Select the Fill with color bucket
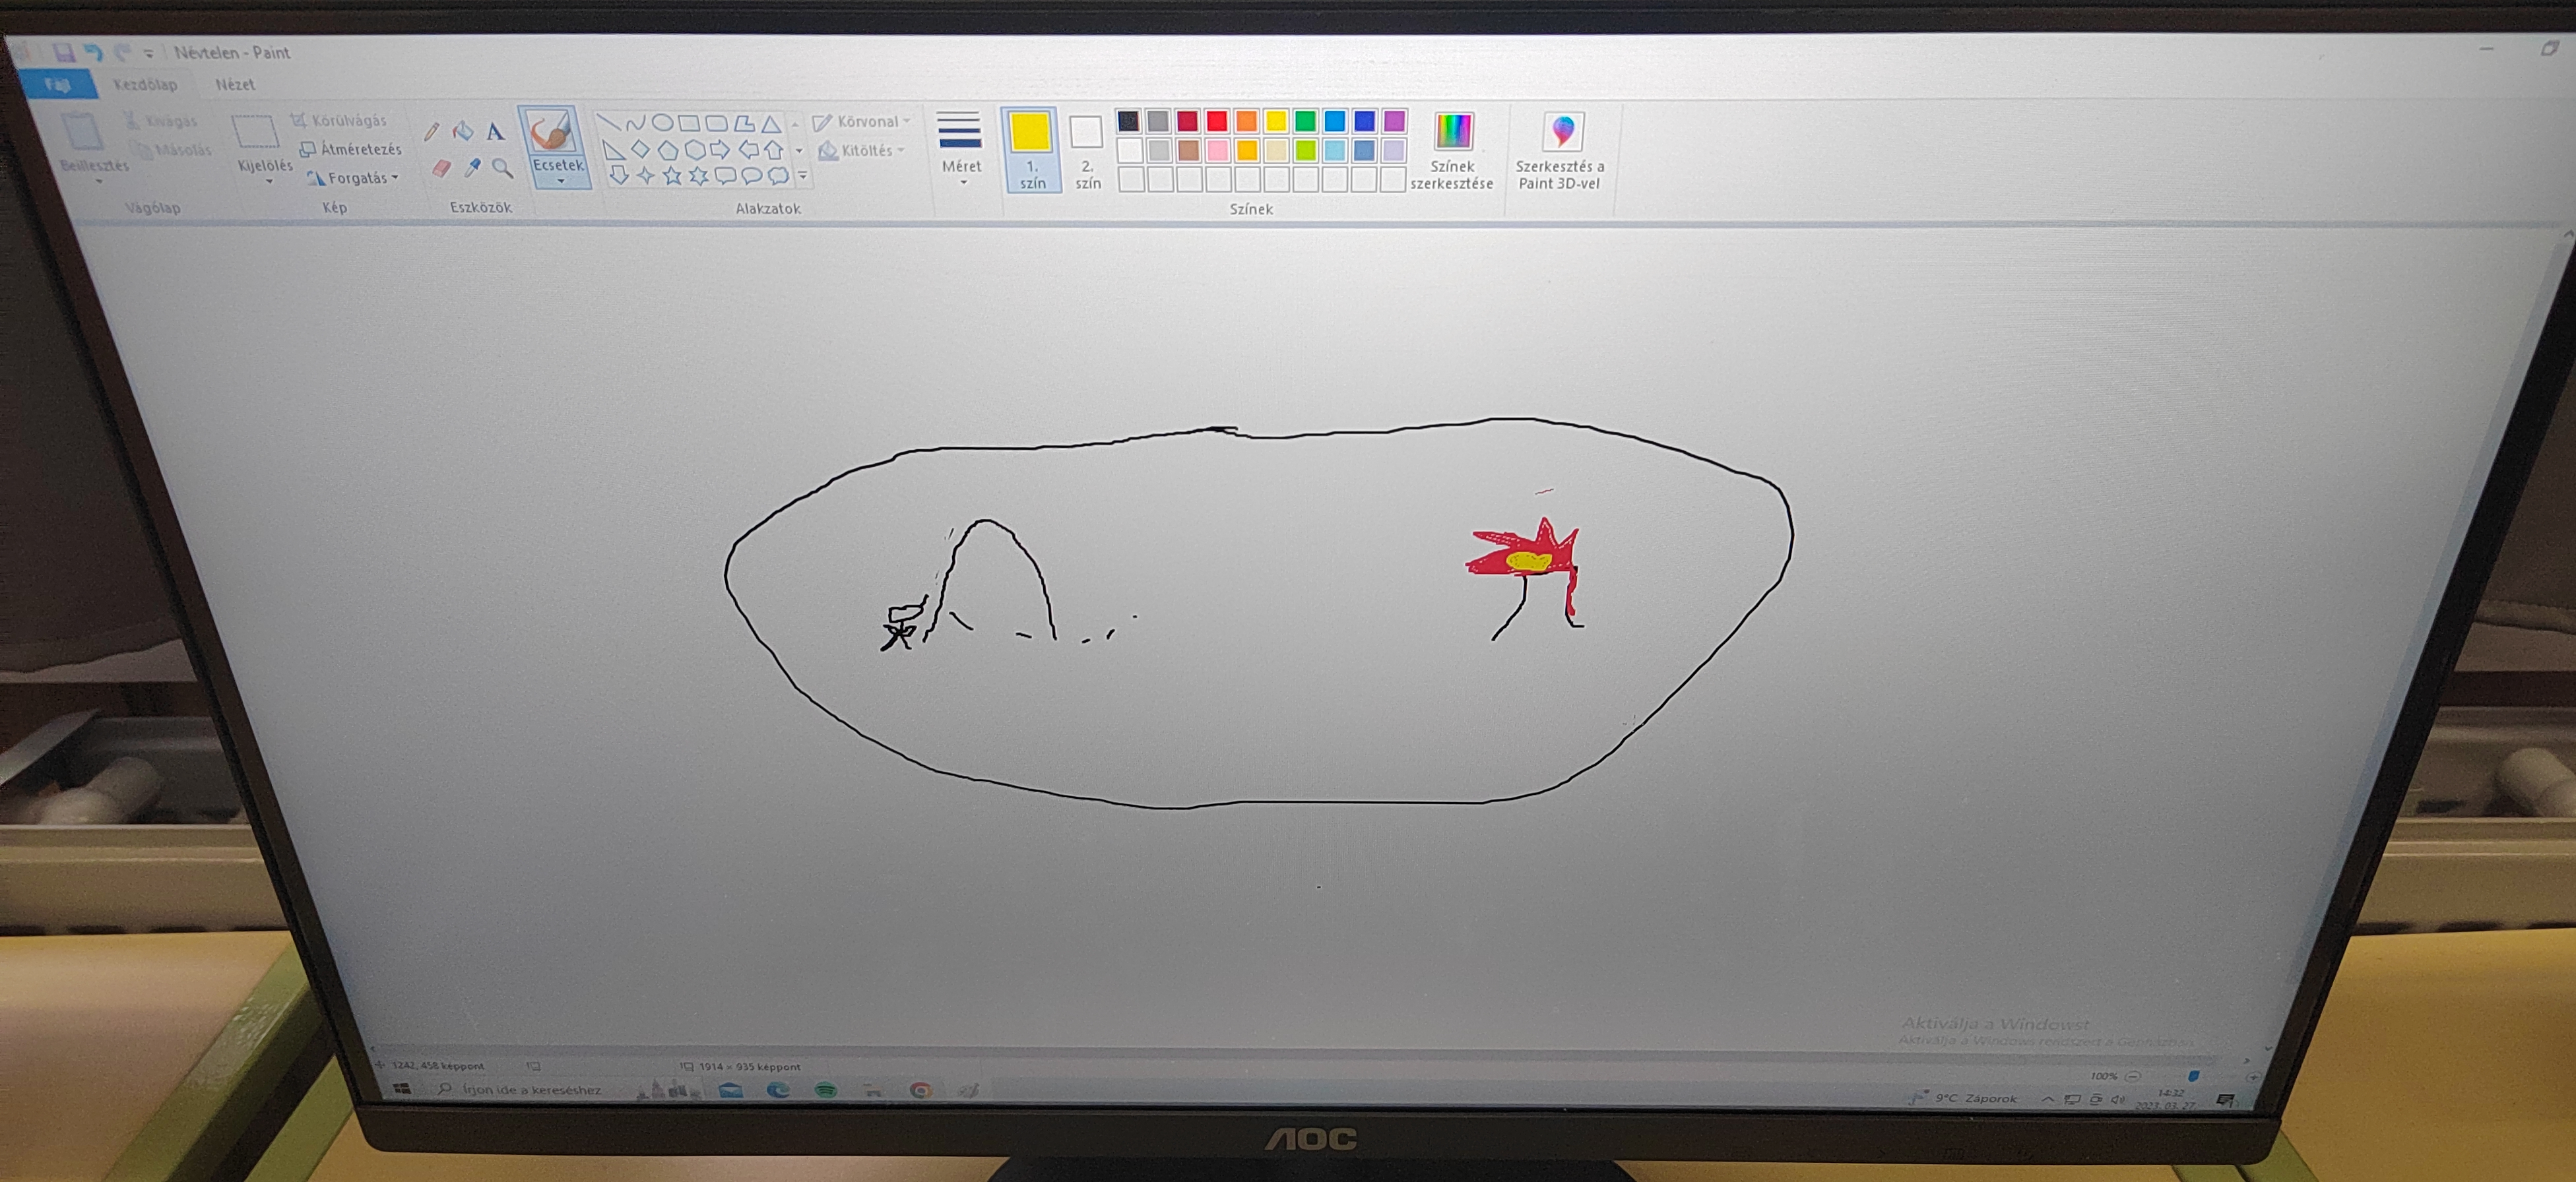Screen dimensions: 2576x1182 coord(462,132)
